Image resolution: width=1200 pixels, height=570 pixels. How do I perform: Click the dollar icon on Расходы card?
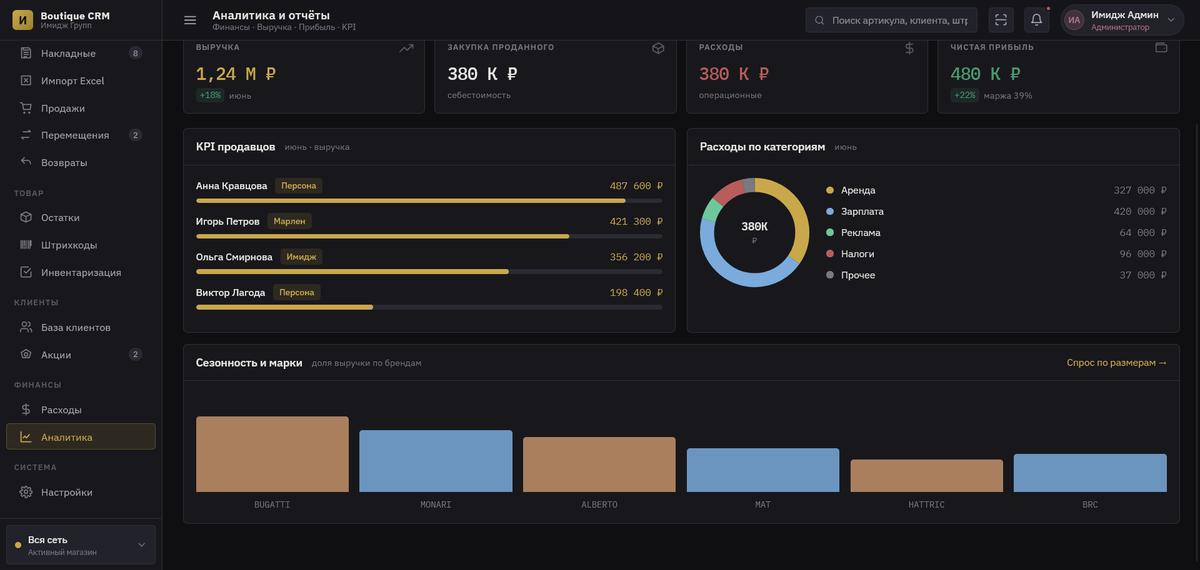pyautogui.click(x=909, y=48)
